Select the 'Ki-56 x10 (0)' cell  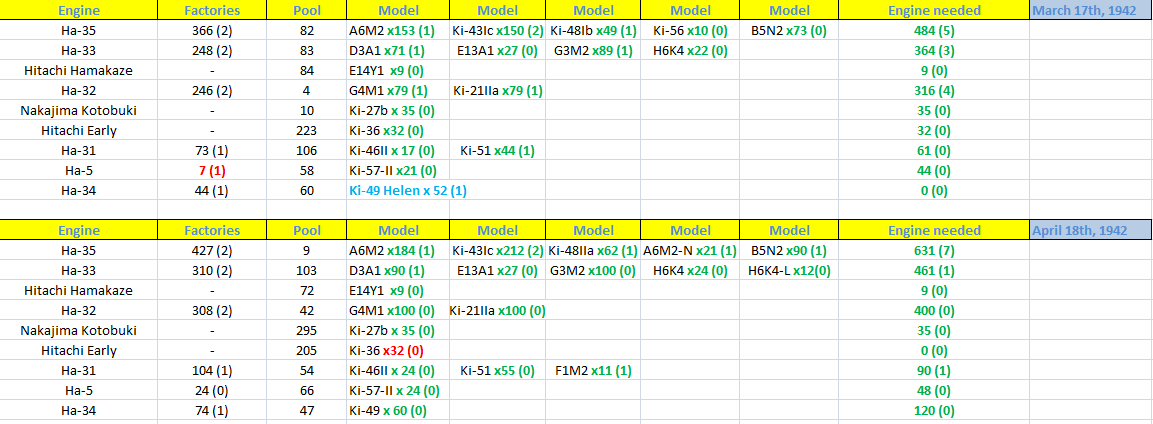click(690, 31)
